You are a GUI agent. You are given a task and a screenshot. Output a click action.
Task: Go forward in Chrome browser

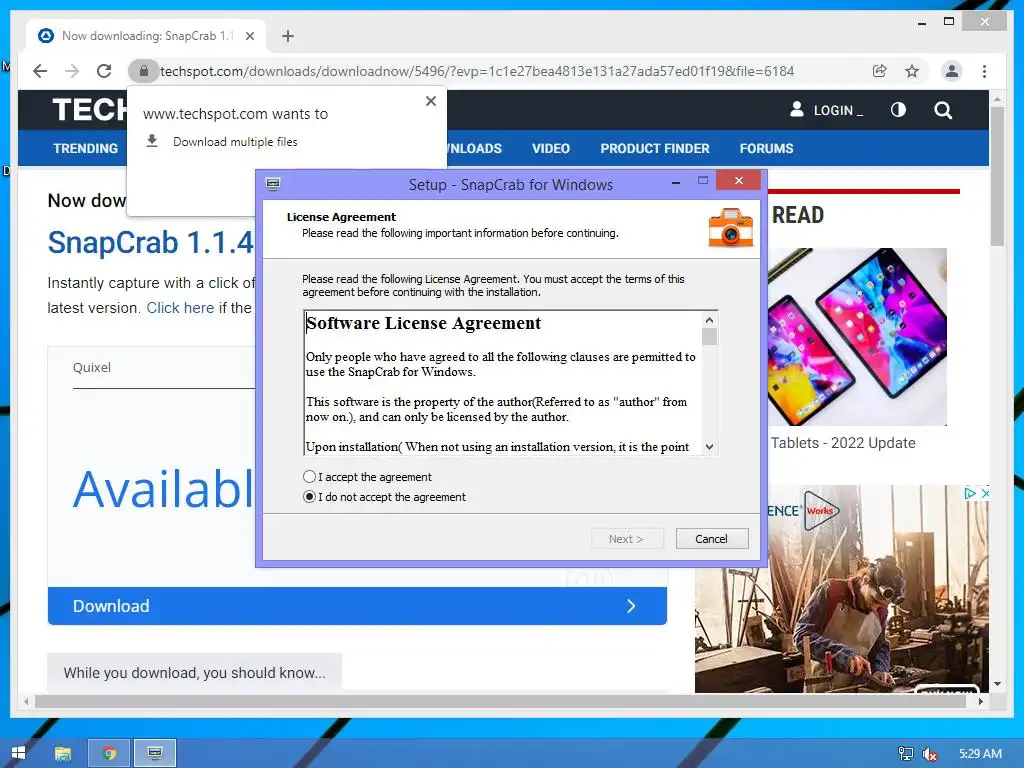coord(72,71)
